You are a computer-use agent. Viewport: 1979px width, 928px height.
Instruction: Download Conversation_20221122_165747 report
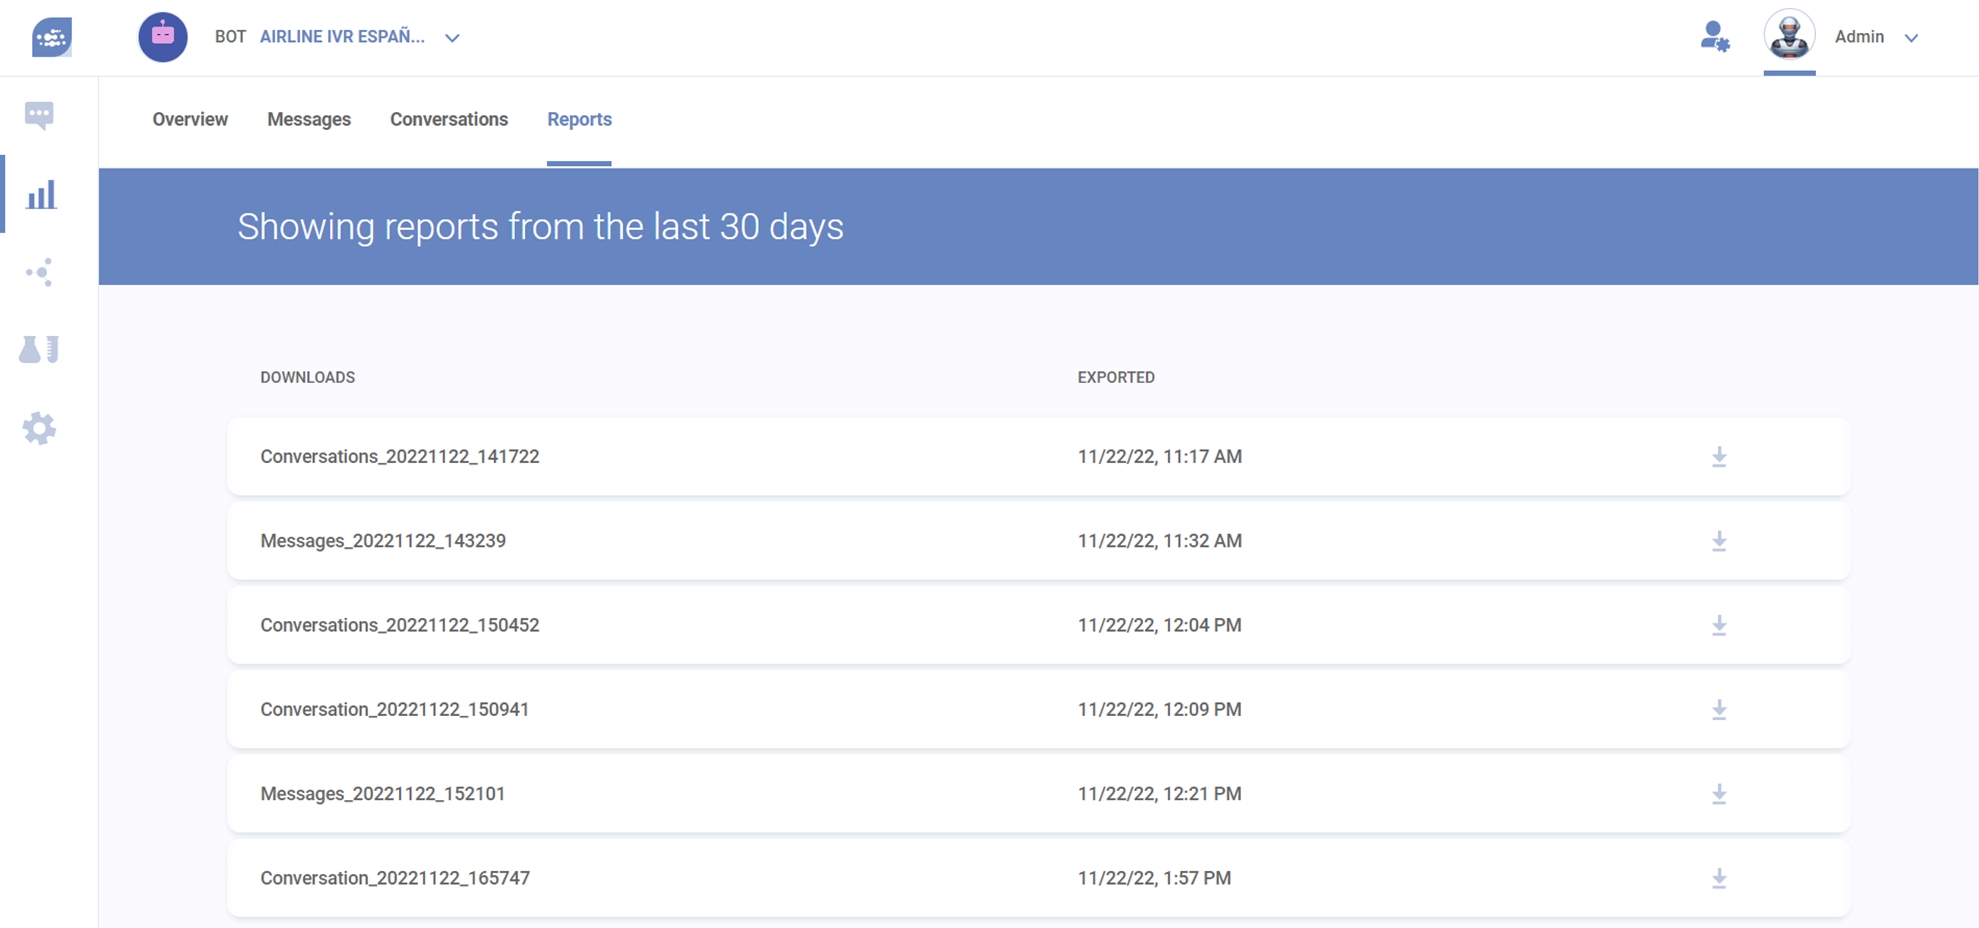point(1718,878)
